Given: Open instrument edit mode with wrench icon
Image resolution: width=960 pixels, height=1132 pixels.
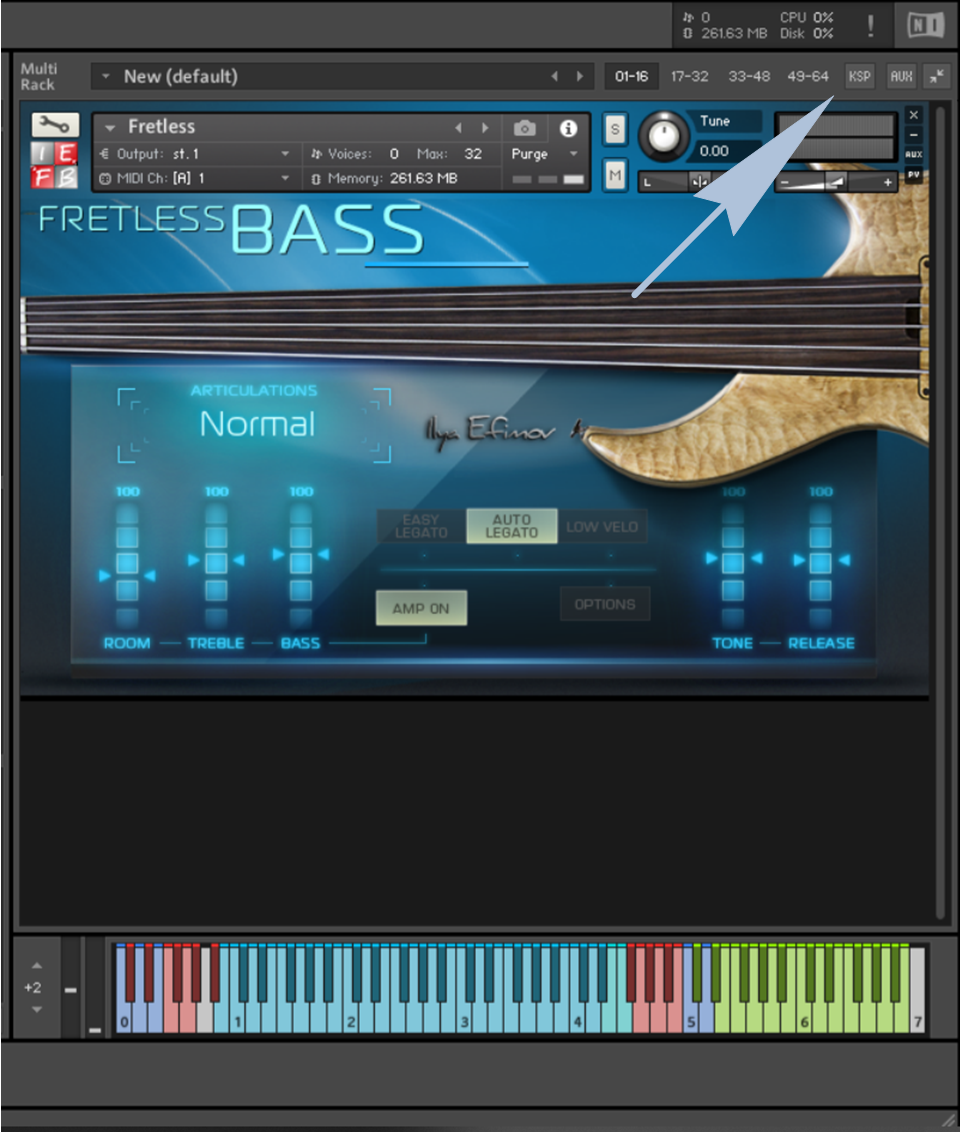Looking at the screenshot, I should pos(55,125).
